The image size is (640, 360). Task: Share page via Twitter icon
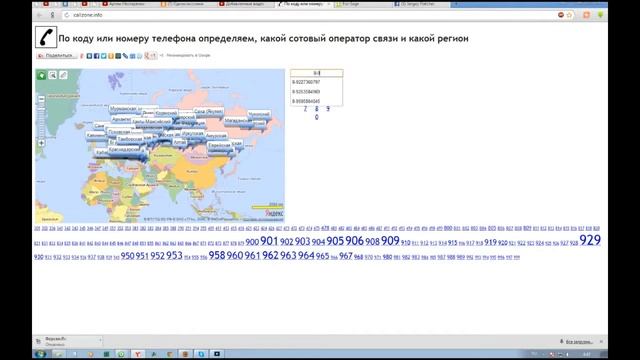click(x=104, y=56)
